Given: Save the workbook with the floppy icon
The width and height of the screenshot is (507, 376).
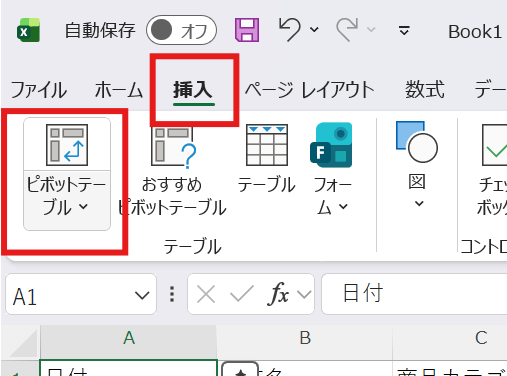Looking at the screenshot, I should coord(247,30).
